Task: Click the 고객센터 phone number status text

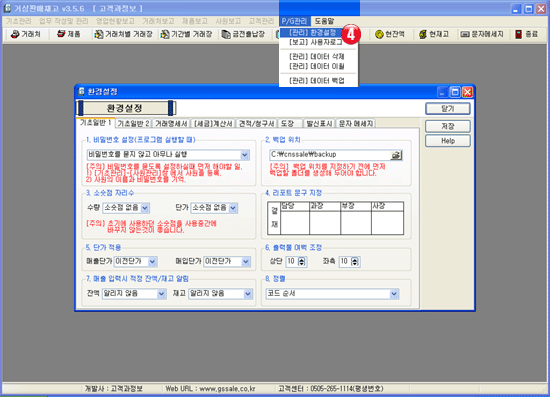Action: [x=330, y=389]
